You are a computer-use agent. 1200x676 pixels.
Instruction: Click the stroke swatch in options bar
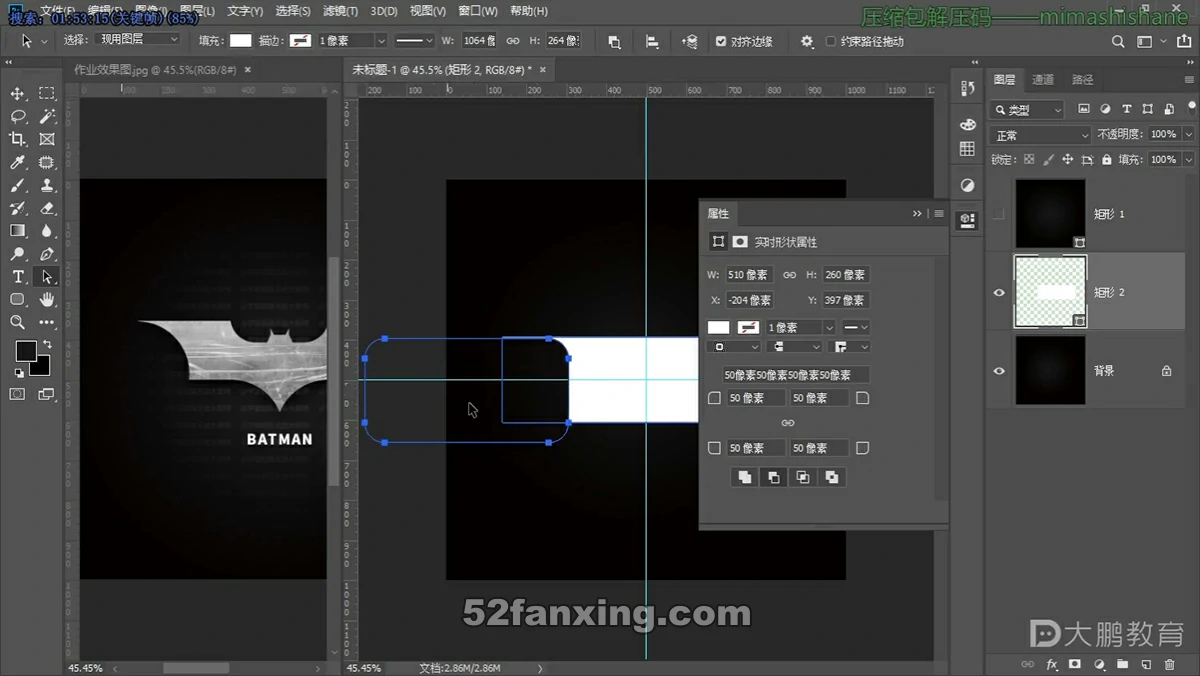(x=300, y=41)
